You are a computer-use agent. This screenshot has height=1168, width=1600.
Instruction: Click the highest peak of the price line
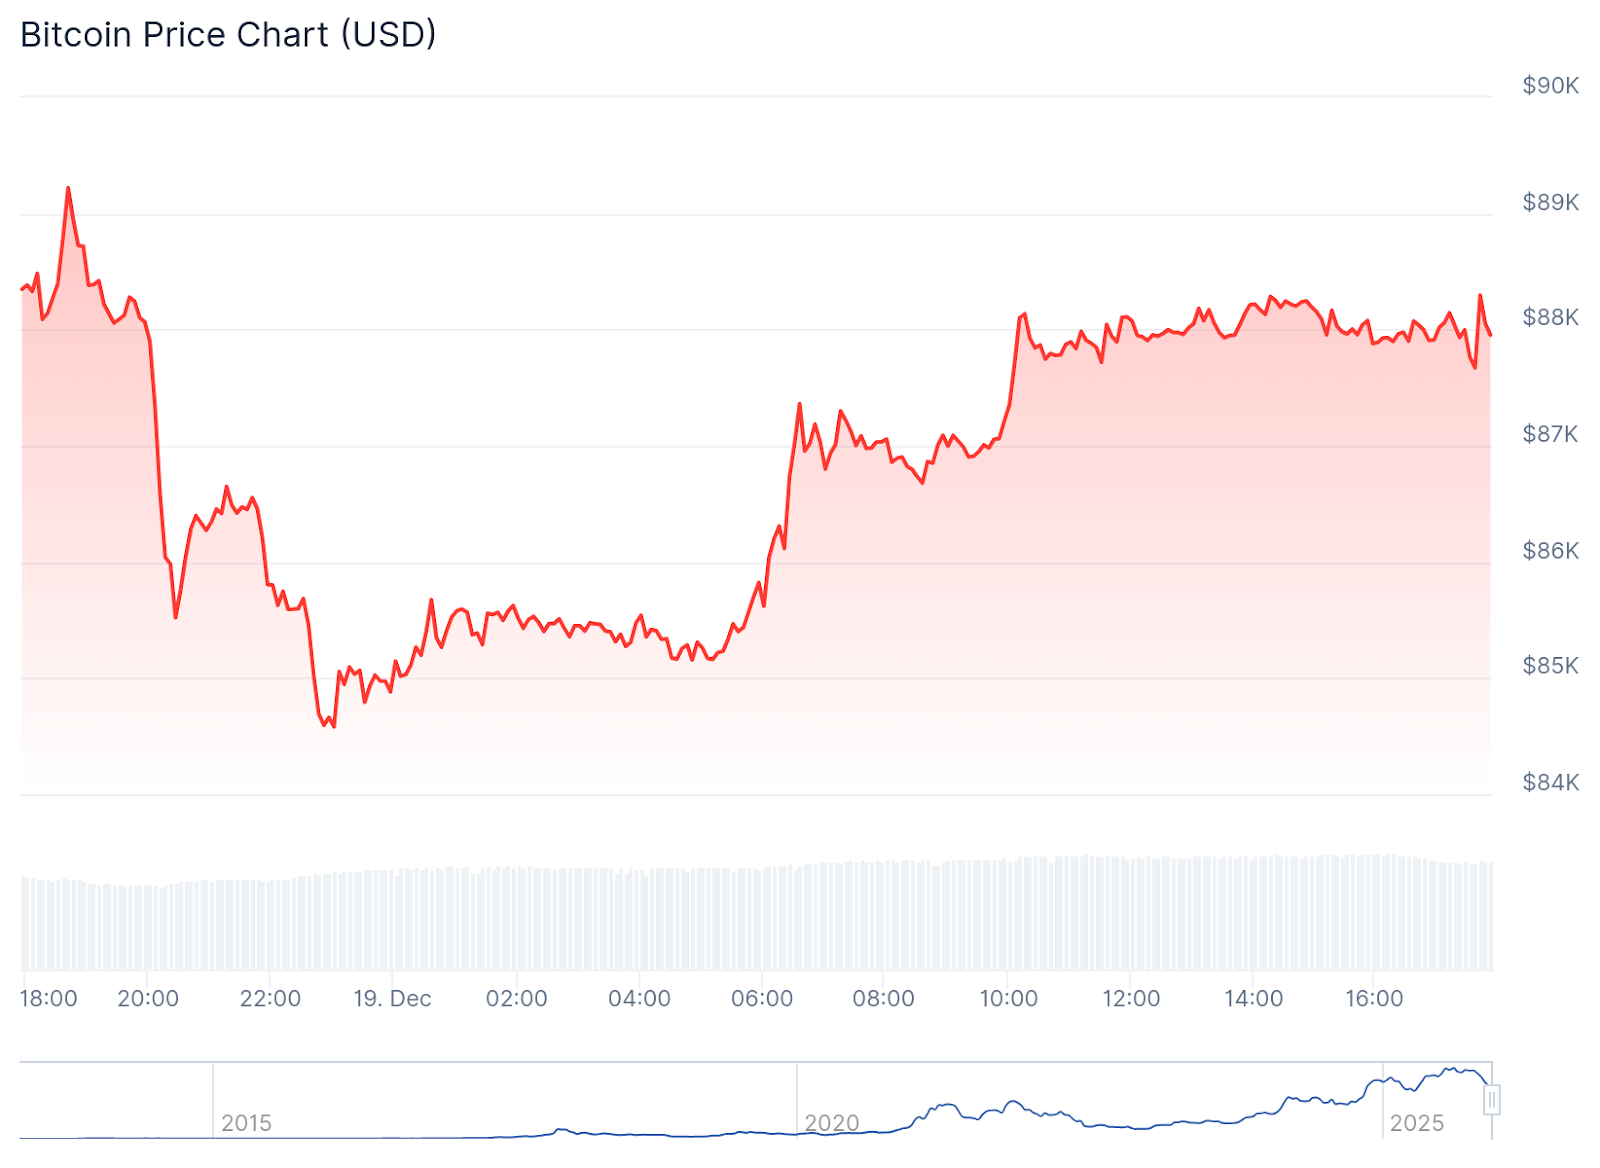pyautogui.click(x=68, y=188)
